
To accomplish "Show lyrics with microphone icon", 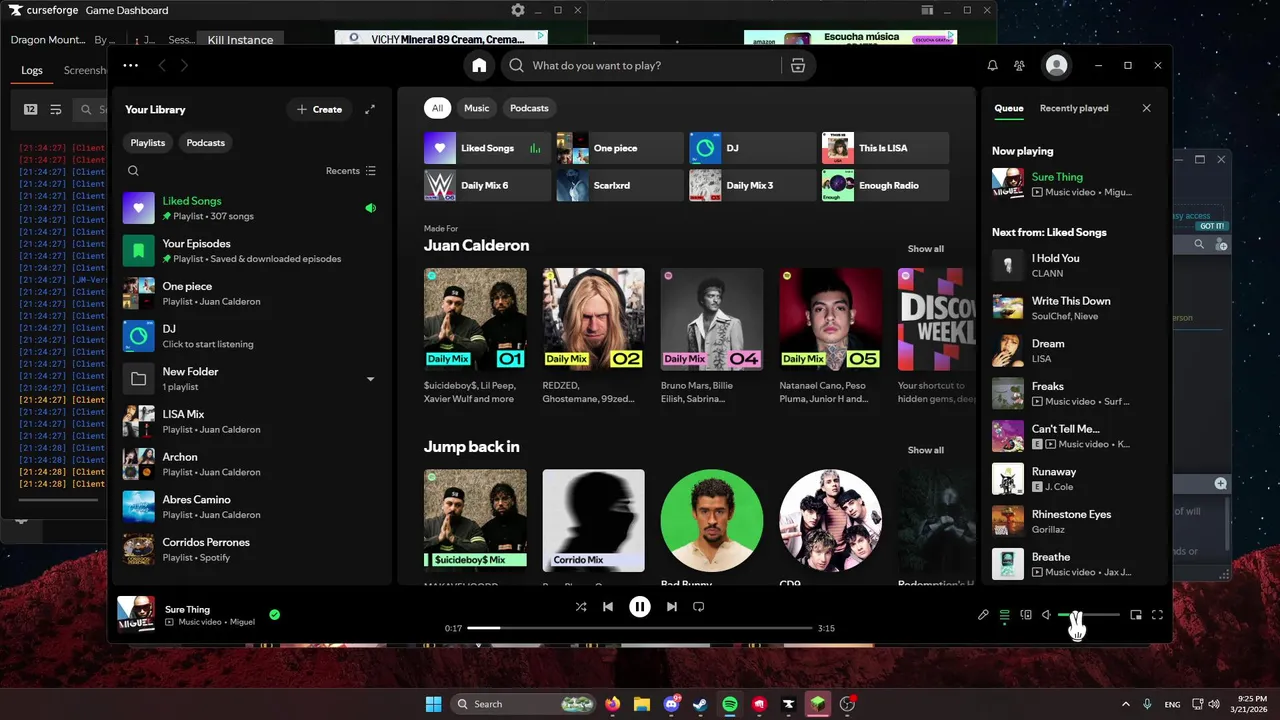I will 983,615.
